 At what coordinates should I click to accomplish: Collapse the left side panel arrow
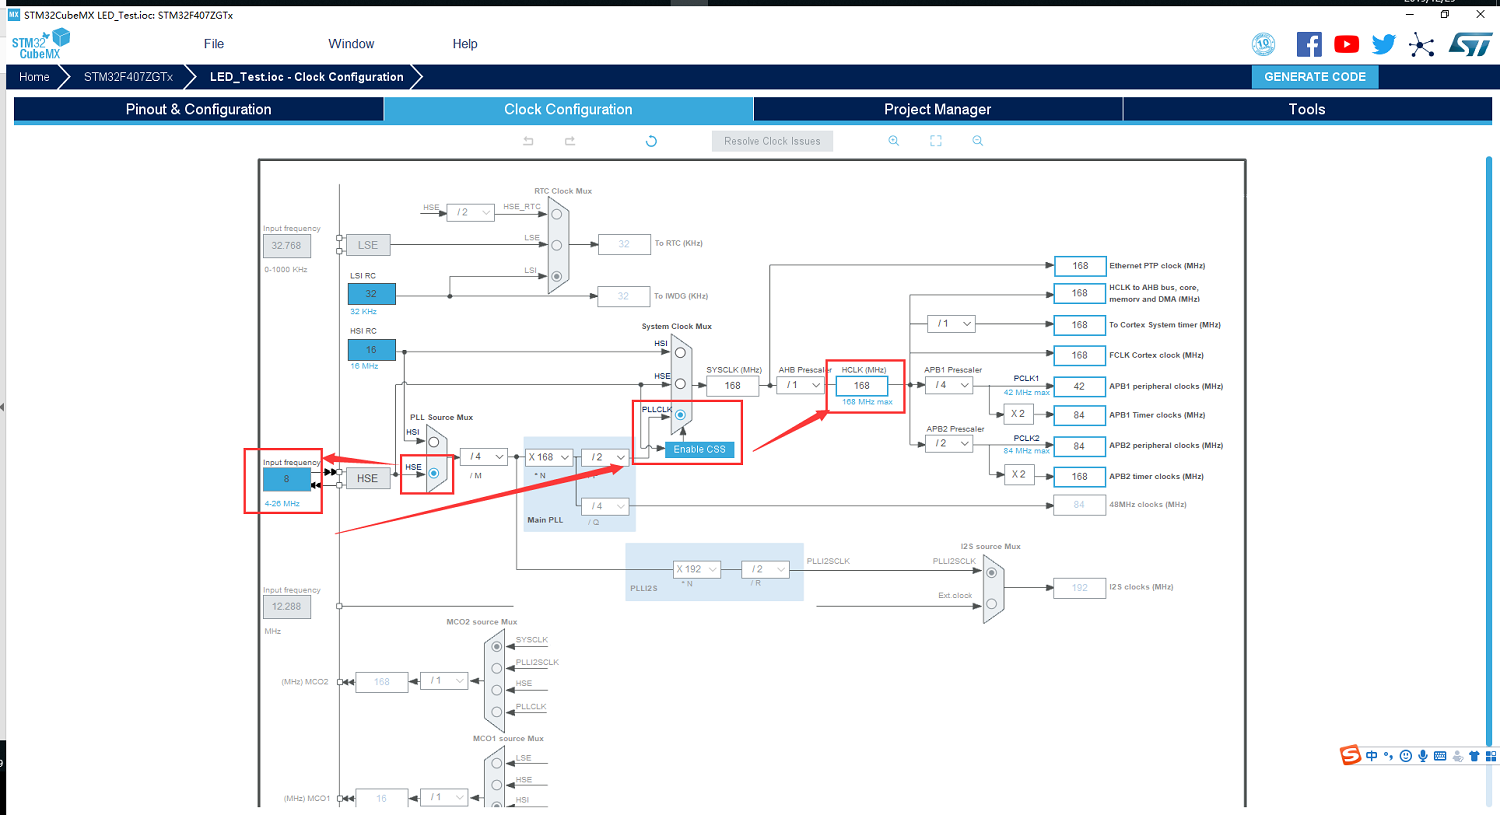(2, 407)
